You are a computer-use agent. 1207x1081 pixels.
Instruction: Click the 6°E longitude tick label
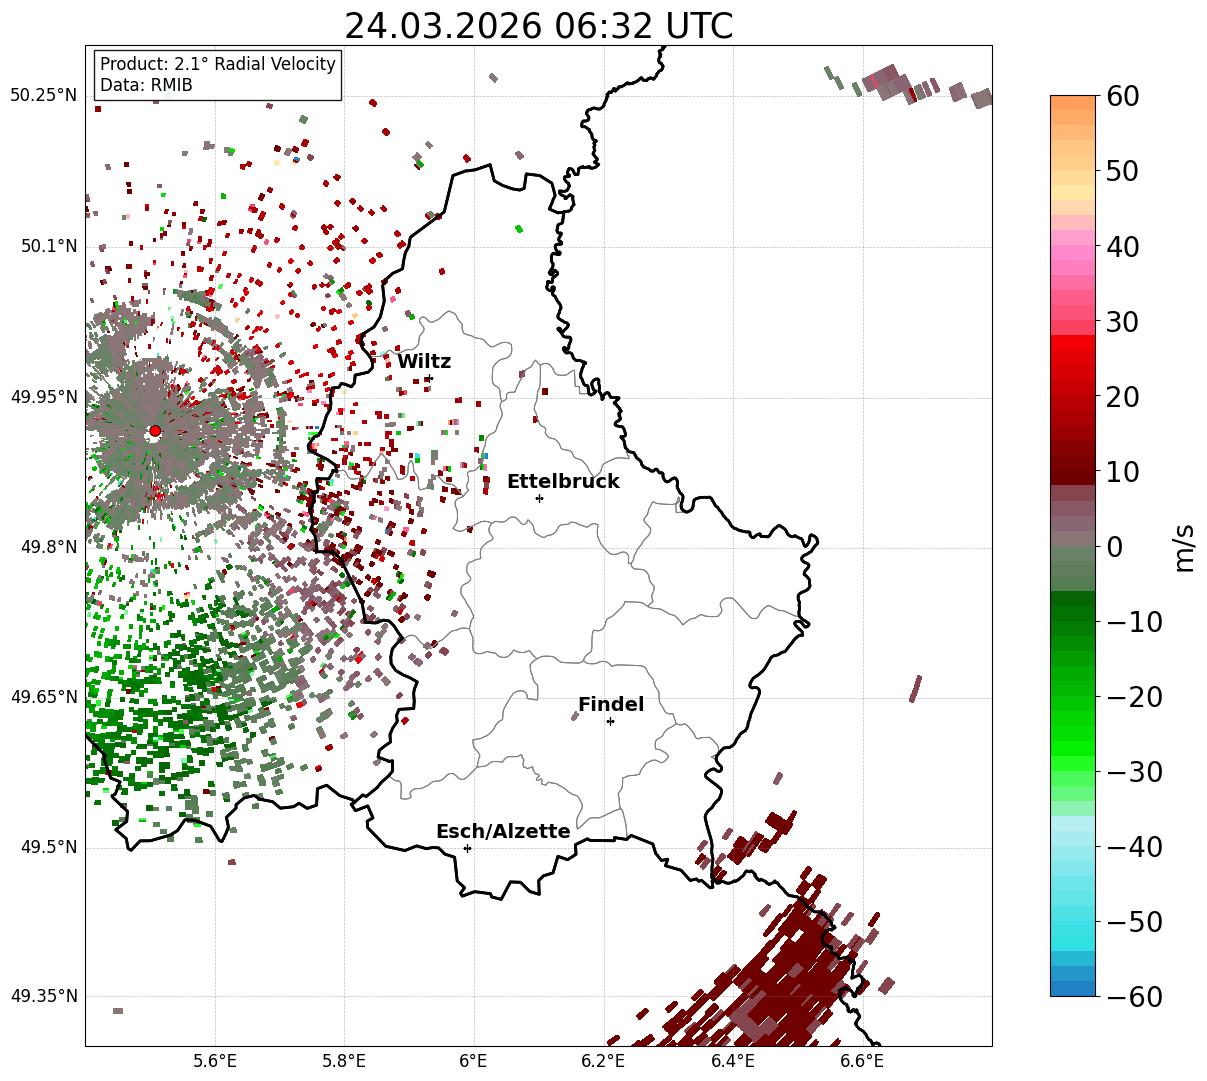click(x=474, y=1061)
